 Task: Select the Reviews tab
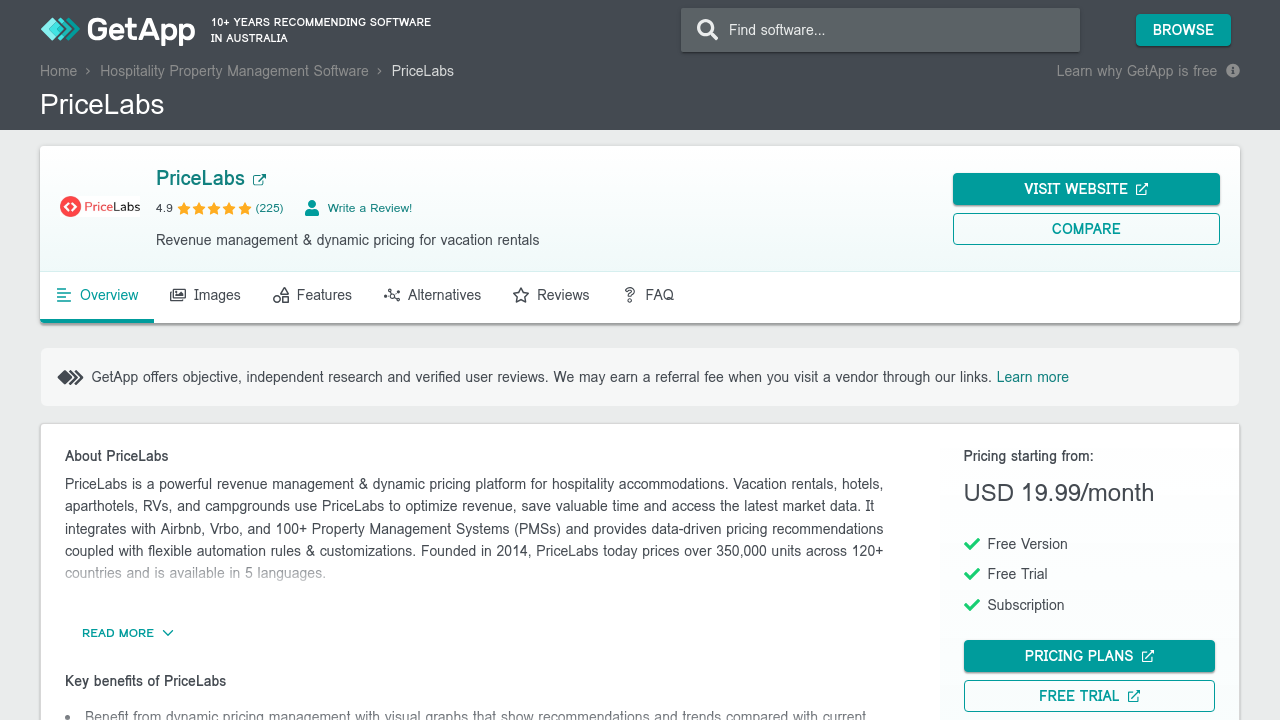551,295
